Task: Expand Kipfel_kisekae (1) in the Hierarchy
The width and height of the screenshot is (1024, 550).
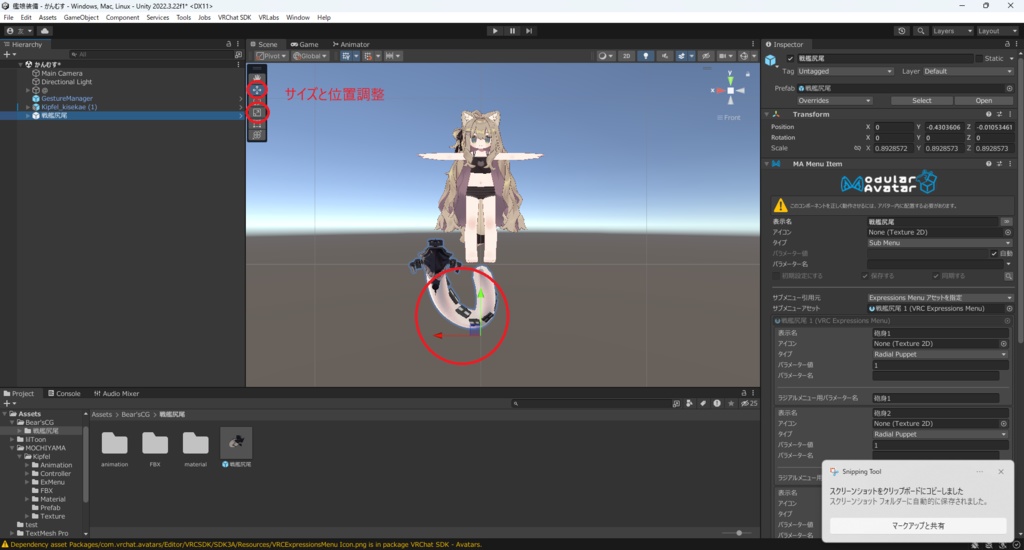Action: pyautogui.click(x=27, y=107)
